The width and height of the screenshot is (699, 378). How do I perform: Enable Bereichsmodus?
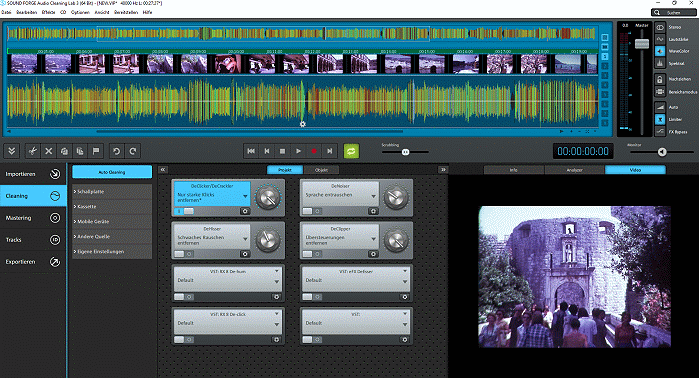(660, 91)
